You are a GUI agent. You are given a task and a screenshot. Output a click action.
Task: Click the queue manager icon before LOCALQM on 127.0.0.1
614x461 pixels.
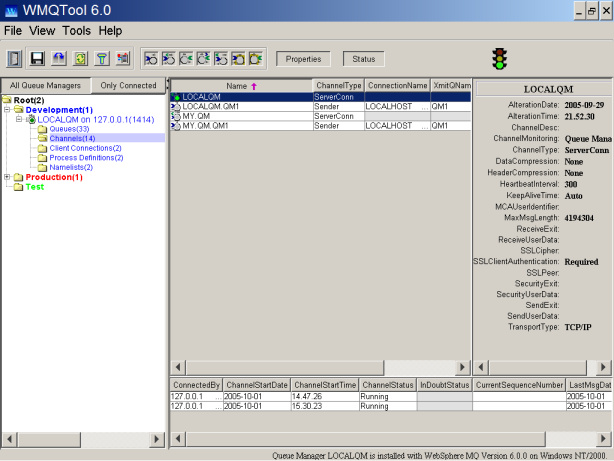tap(32, 119)
